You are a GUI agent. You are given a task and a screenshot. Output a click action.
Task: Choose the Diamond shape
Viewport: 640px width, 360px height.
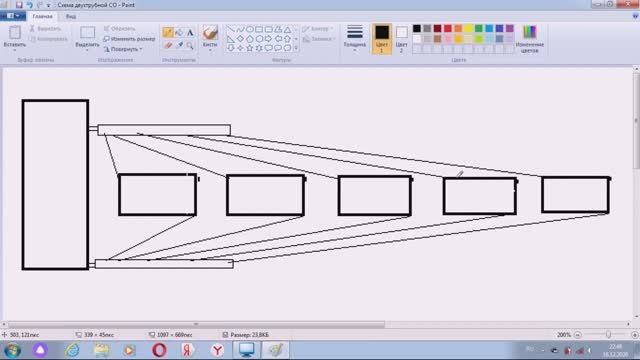click(x=240, y=39)
